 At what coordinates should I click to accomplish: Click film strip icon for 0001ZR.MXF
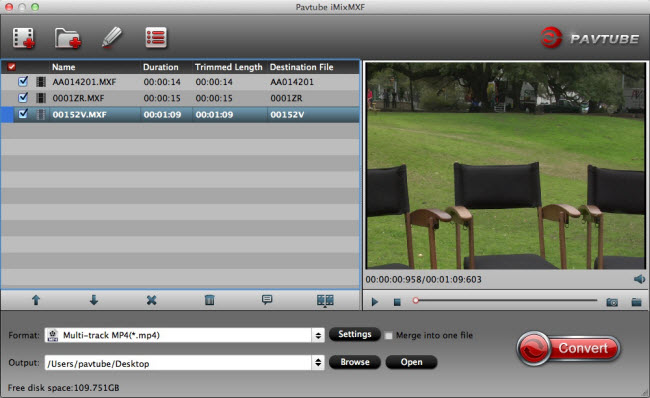(x=41, y=98)
